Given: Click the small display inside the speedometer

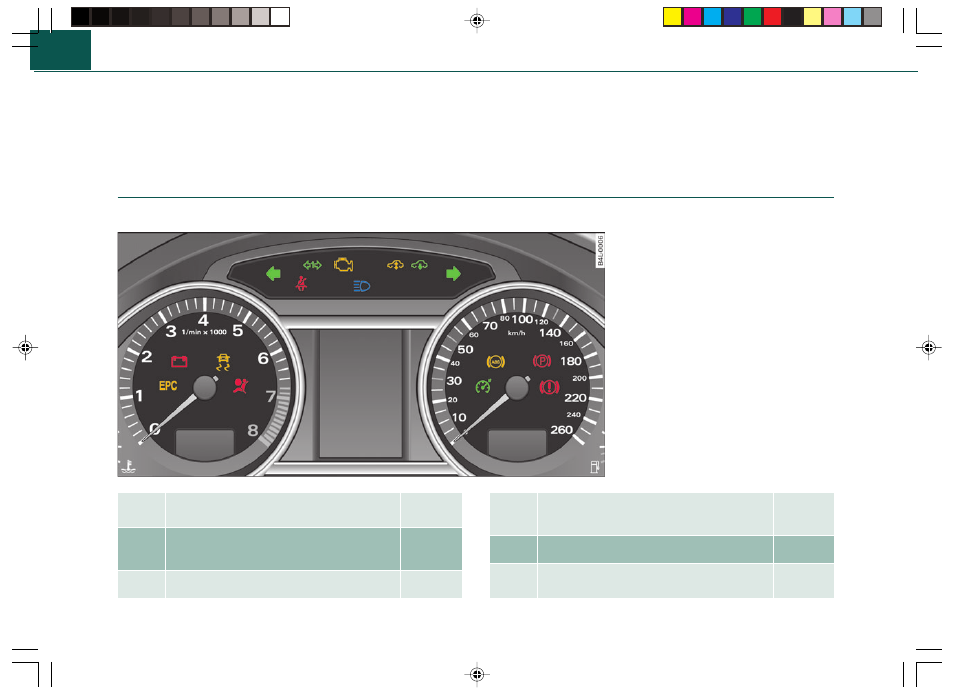Looking at the screenshot, I should [517, 444].
